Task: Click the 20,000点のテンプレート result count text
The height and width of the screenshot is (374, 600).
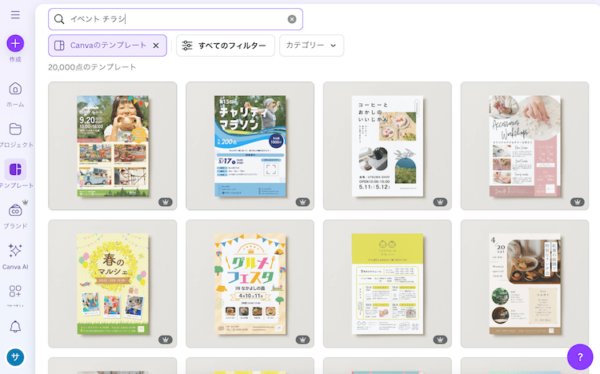Action: (92, 67)
